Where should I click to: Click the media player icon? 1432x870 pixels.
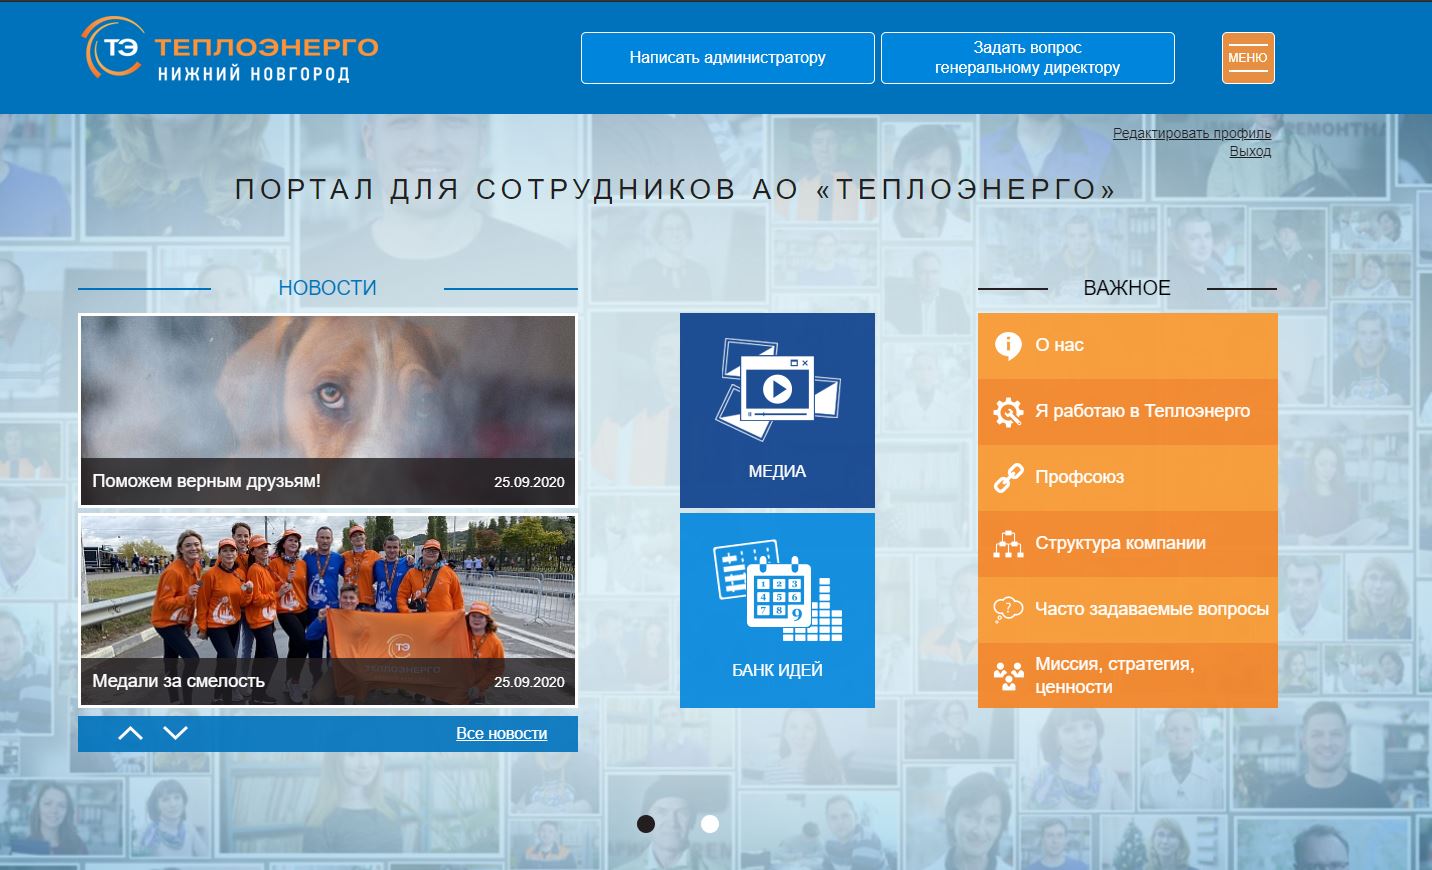click(x=777, y=389)
